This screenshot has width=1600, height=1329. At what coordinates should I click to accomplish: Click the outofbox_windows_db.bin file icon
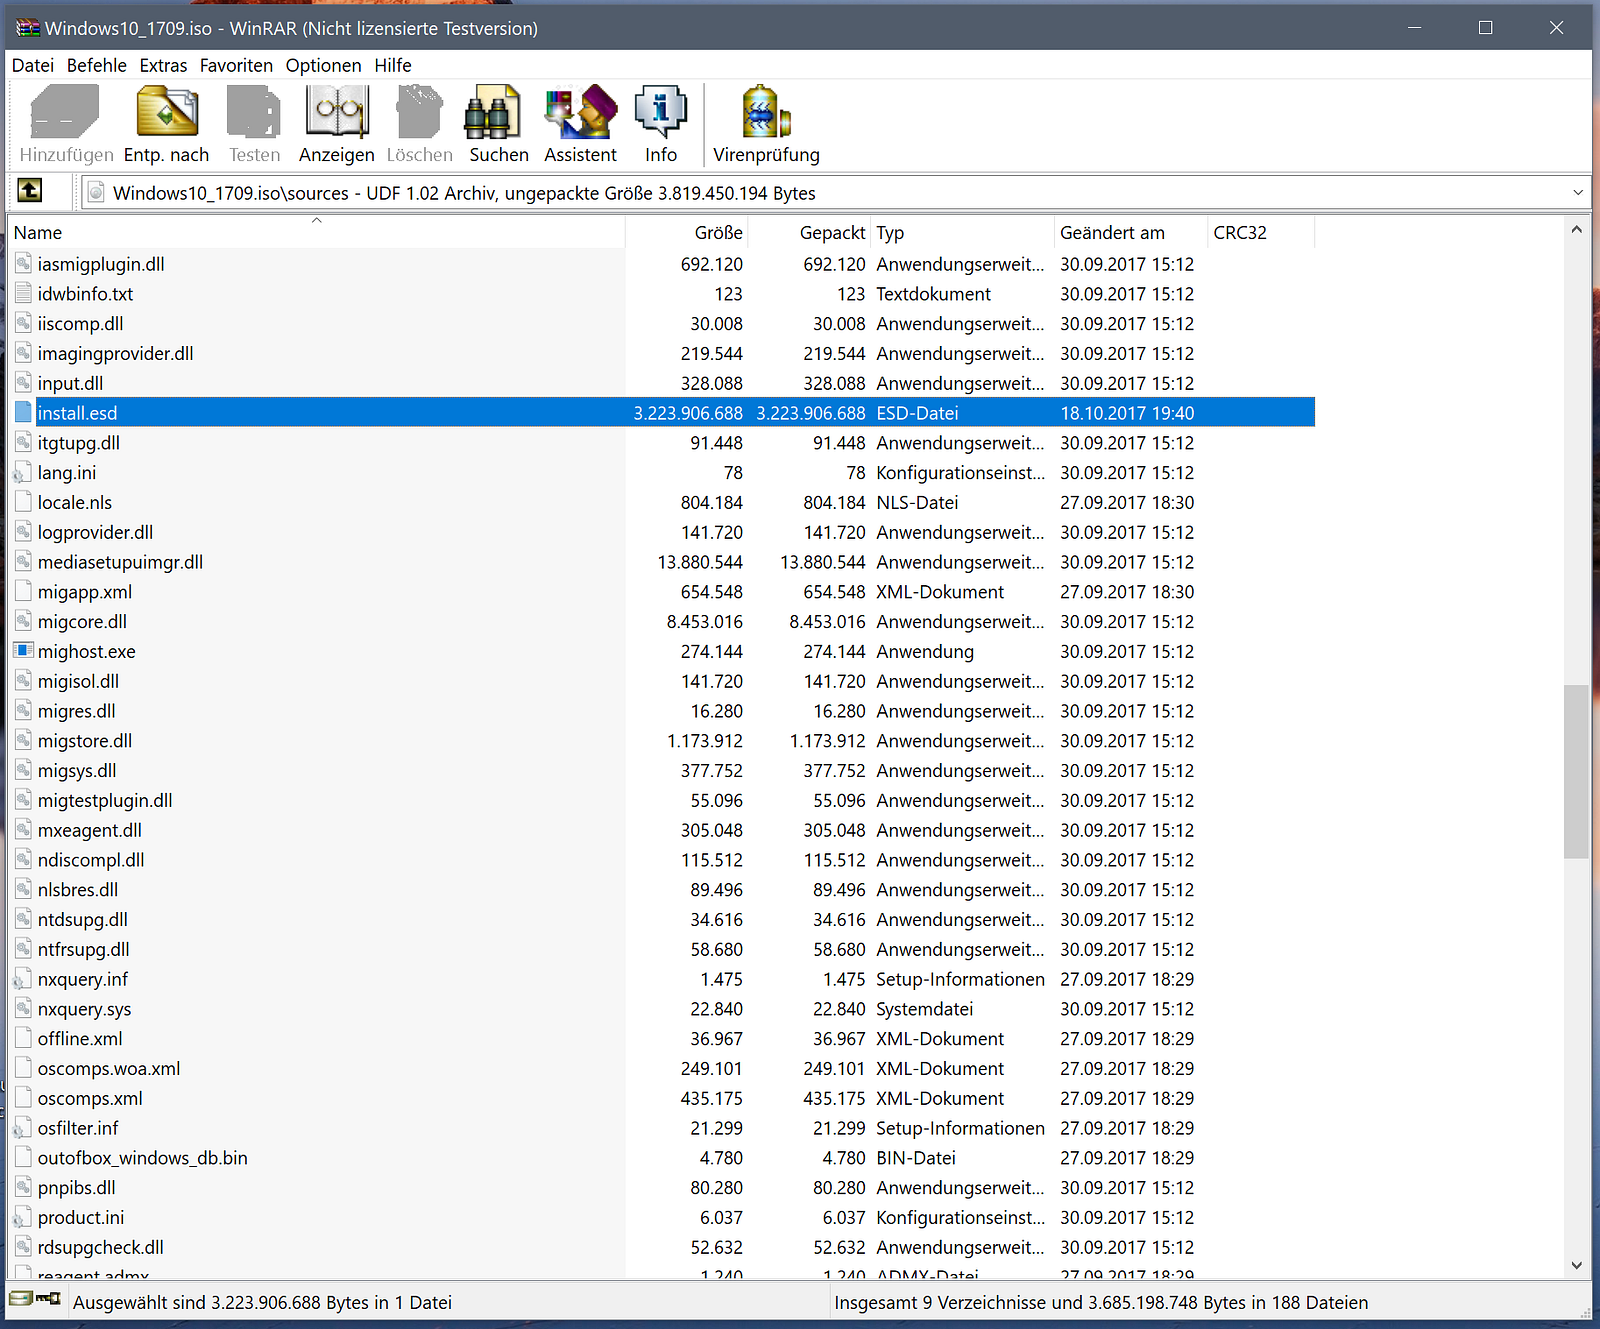24,1158
